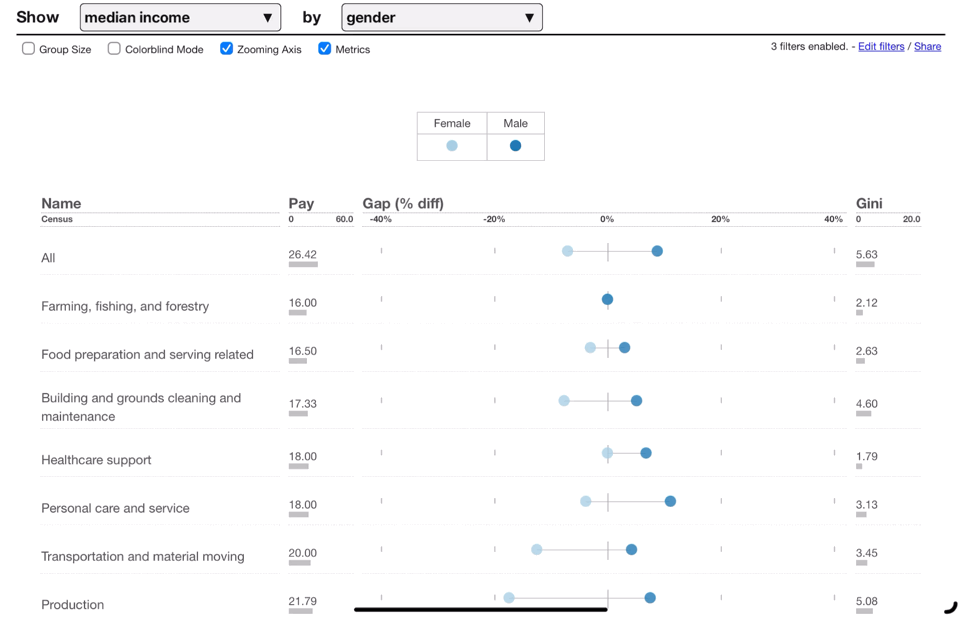Image resolution: width=960 pixels, height=618 pixels.
Task: Open the median income Show dropdown
Action: pos(180,17)
